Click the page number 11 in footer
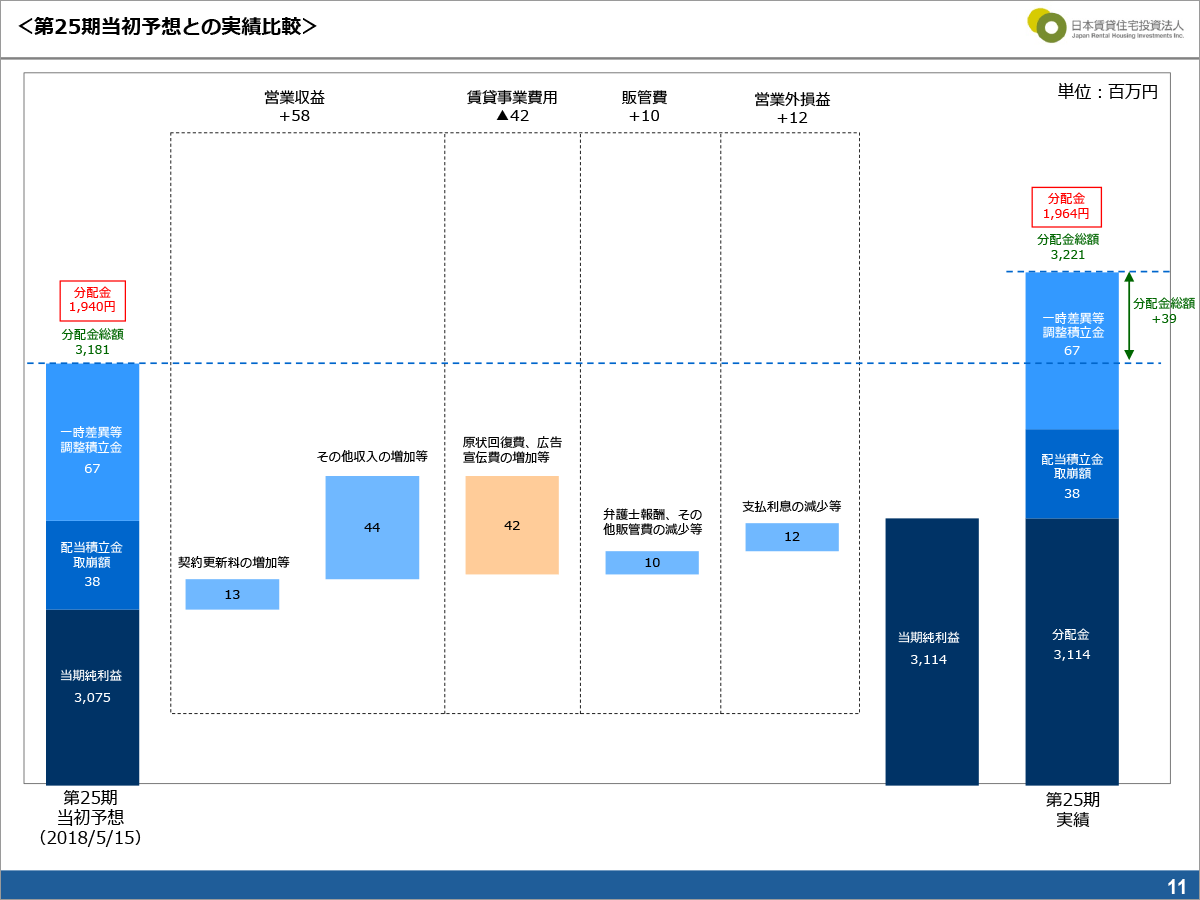 coord(1176,886)
